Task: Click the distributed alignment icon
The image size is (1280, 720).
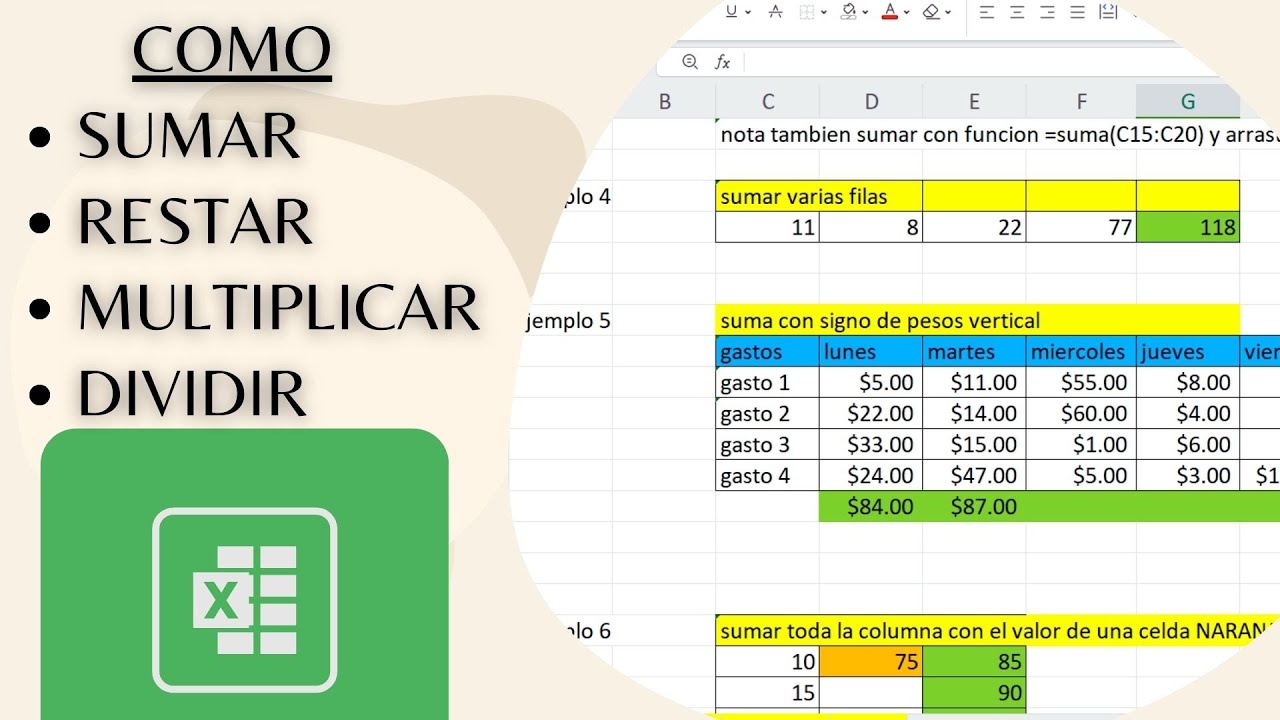Action: [x=1107, y=12]
